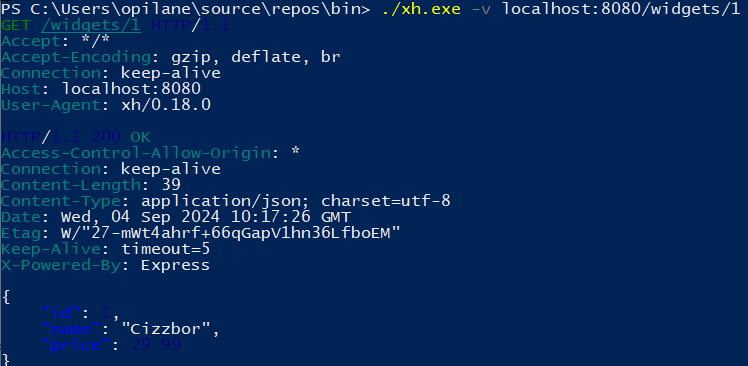
Task: Click the Host value localhost:8080
Action: [131, 89]
